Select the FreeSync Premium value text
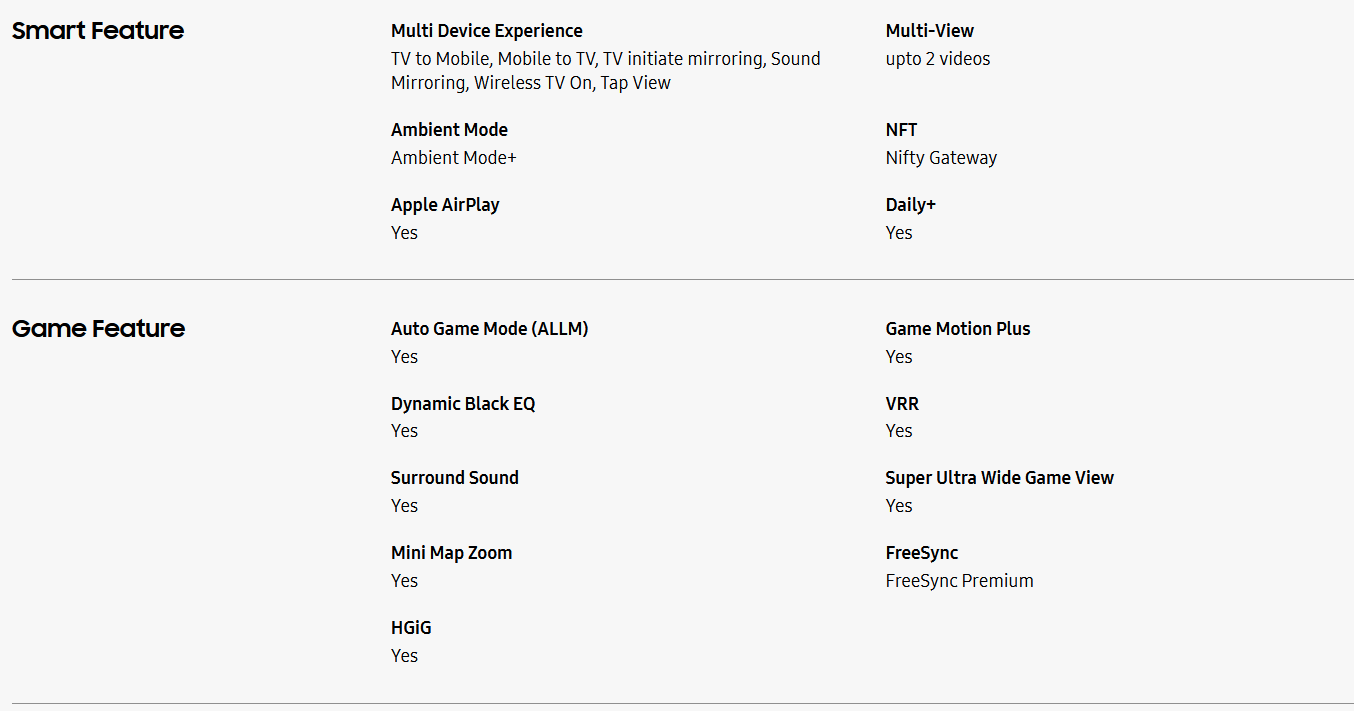Viewport: 1354px width, 711px height. point(959,581)
